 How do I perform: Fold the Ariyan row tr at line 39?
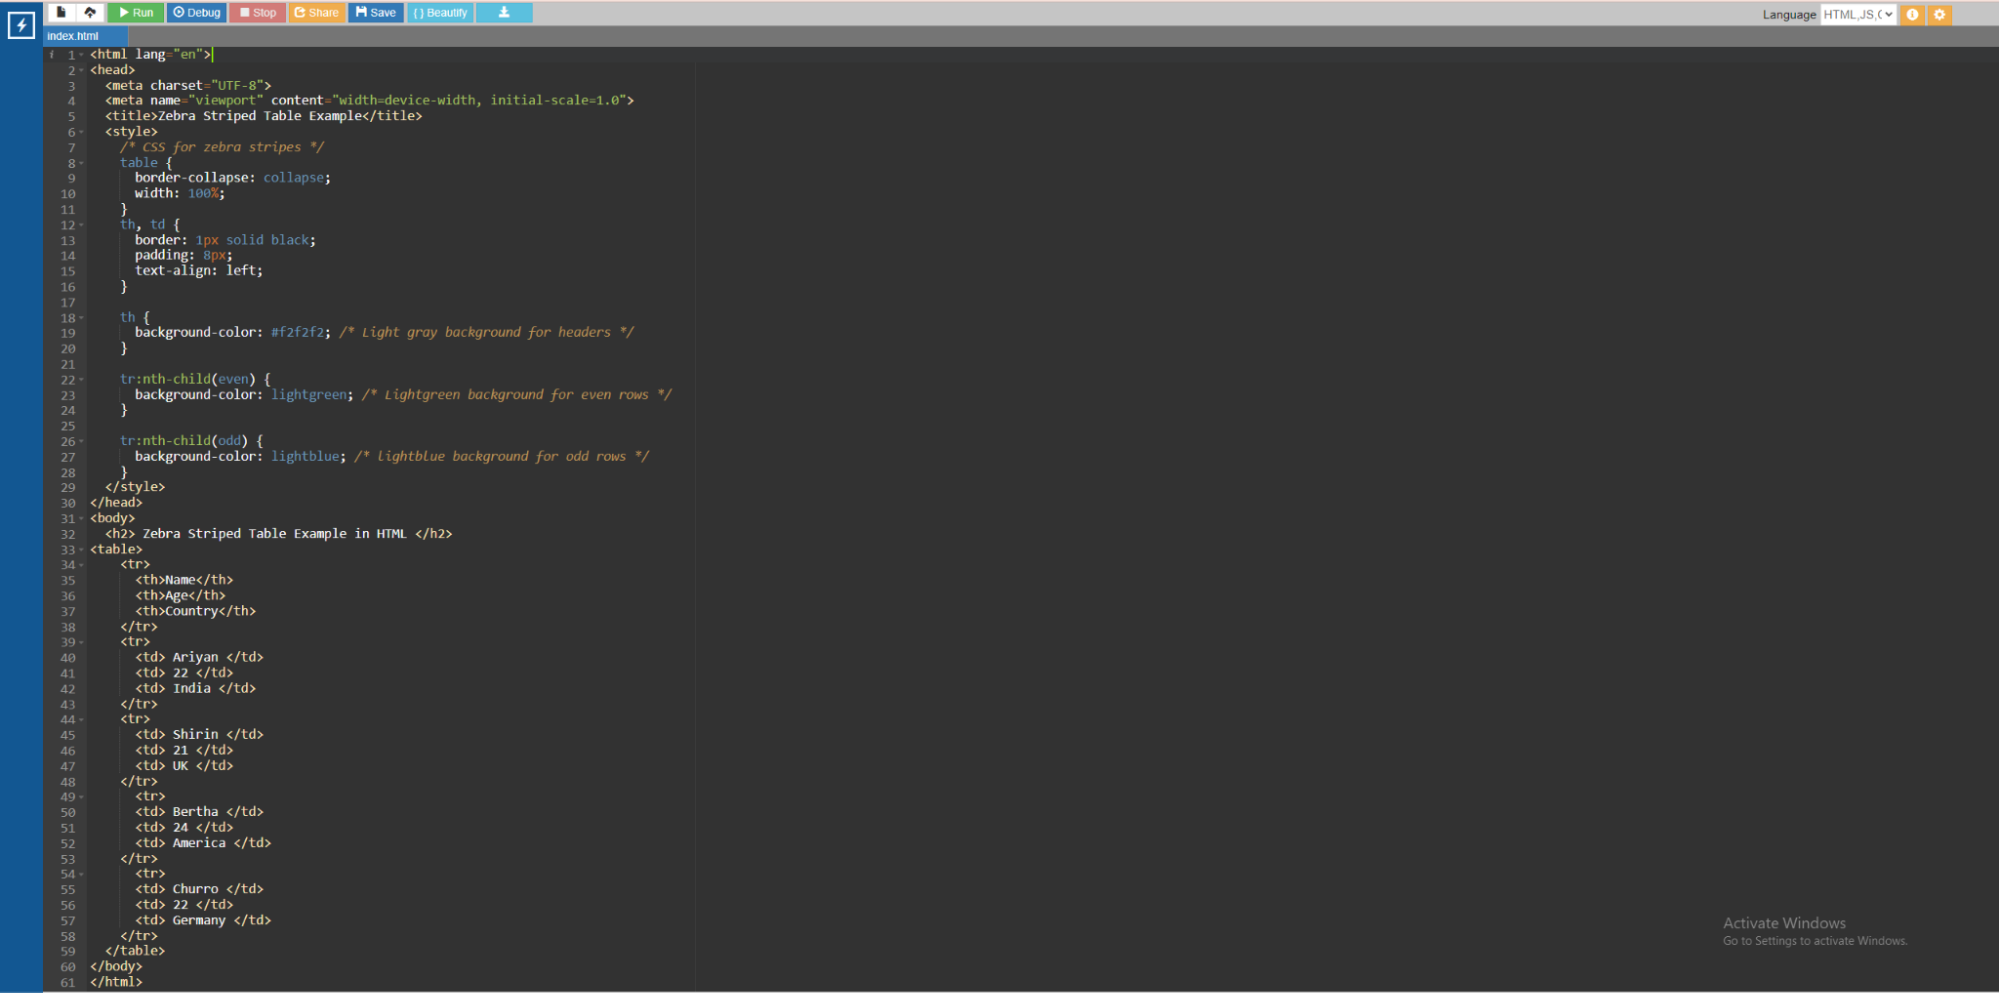coord(82,642)
